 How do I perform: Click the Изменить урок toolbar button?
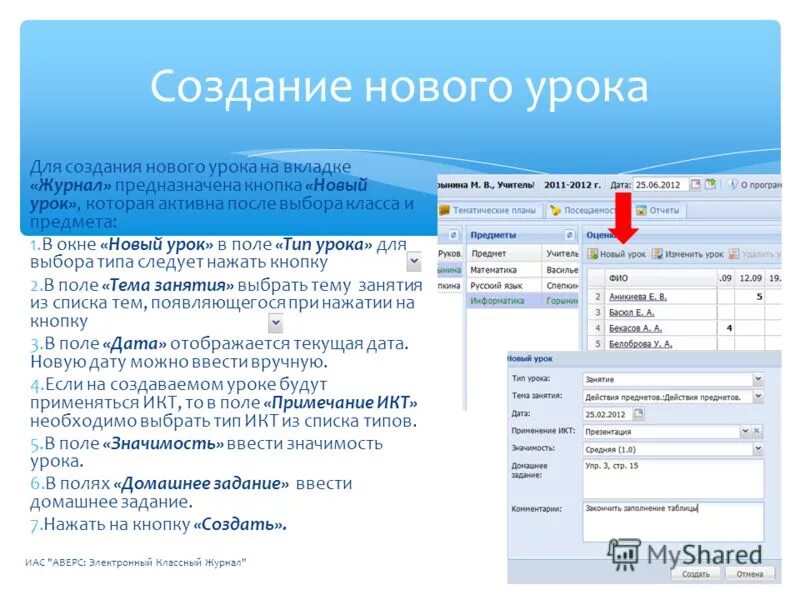[688, 254]
